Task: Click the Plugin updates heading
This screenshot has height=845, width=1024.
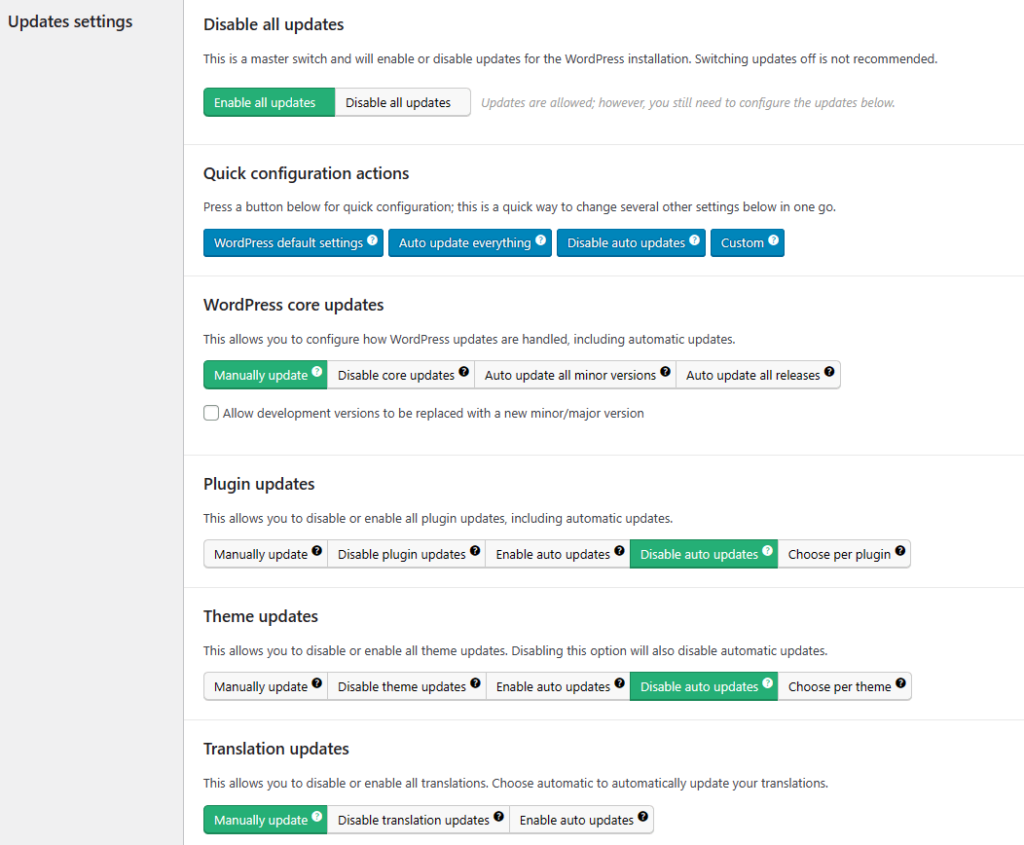Action: click(259, 484)
